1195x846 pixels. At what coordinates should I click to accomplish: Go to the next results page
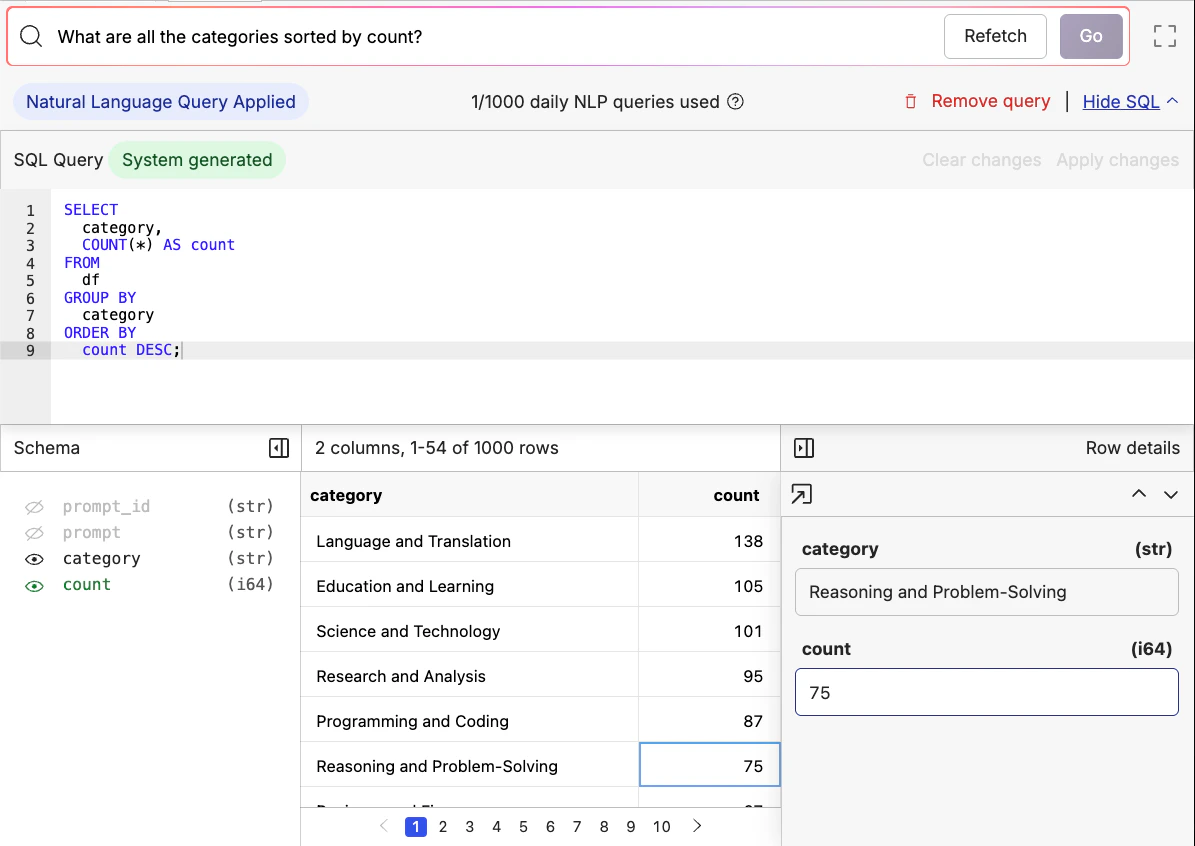pos(696,826)
